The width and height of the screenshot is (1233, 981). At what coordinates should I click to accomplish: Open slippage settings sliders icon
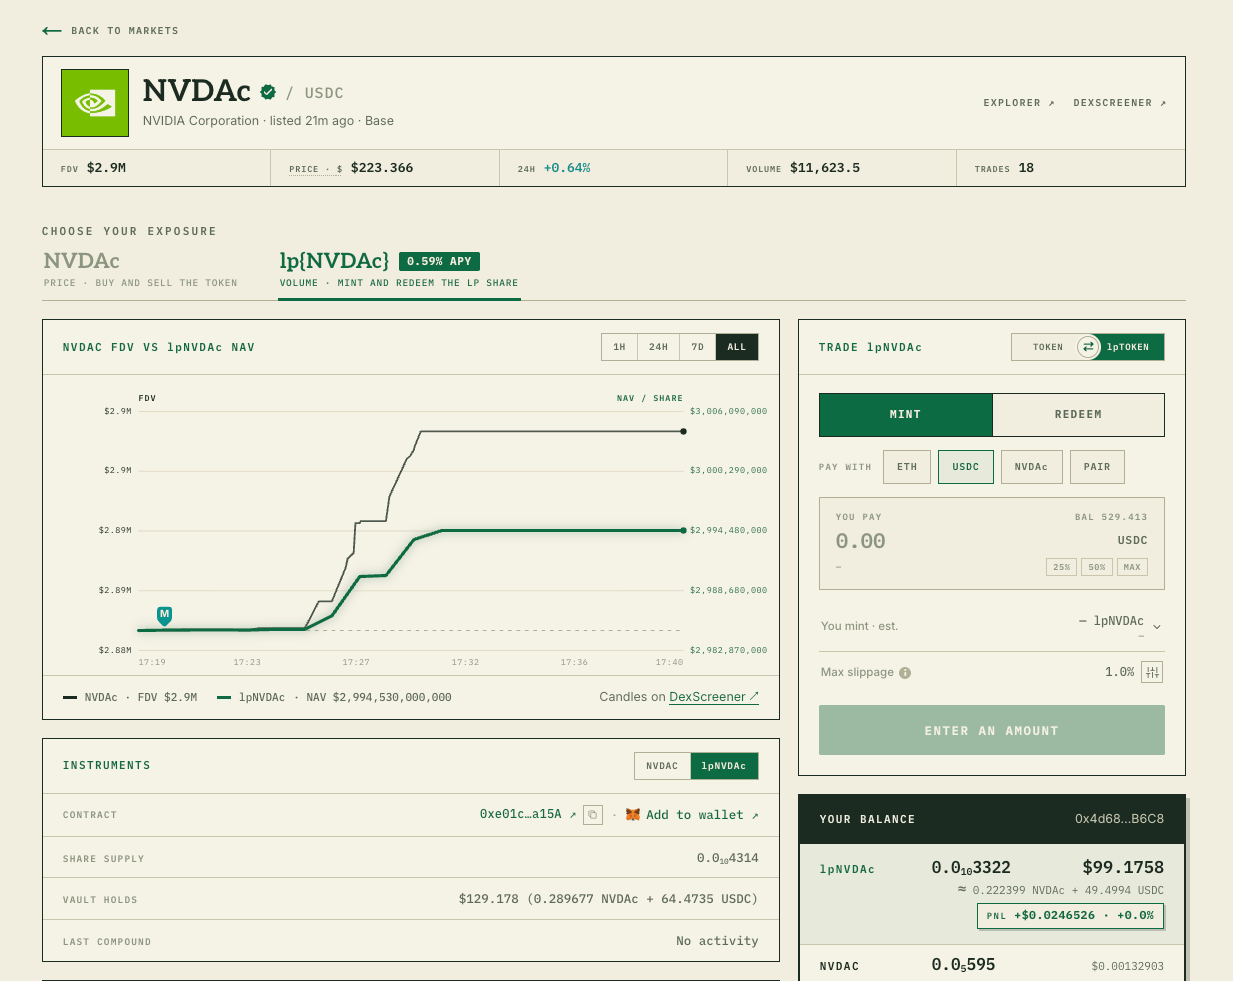(1152, 672)
